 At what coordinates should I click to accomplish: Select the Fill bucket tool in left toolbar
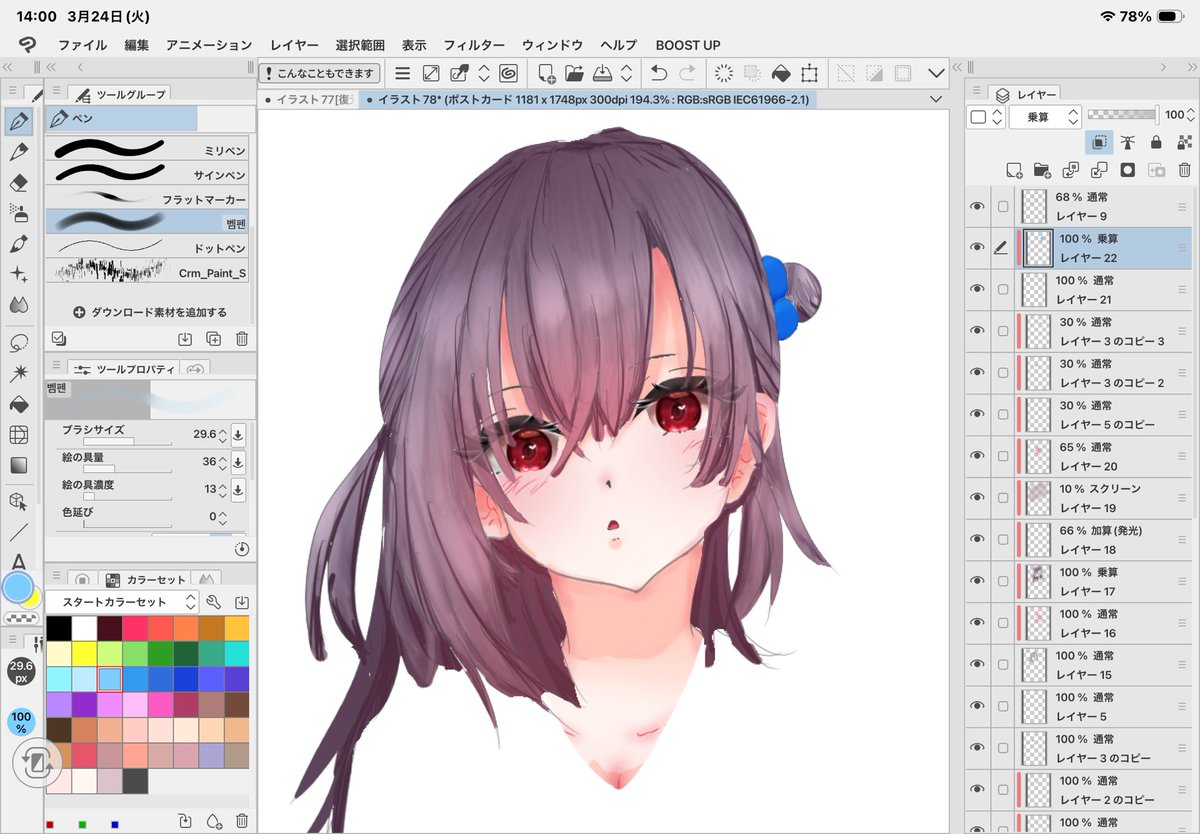[18, 404]
